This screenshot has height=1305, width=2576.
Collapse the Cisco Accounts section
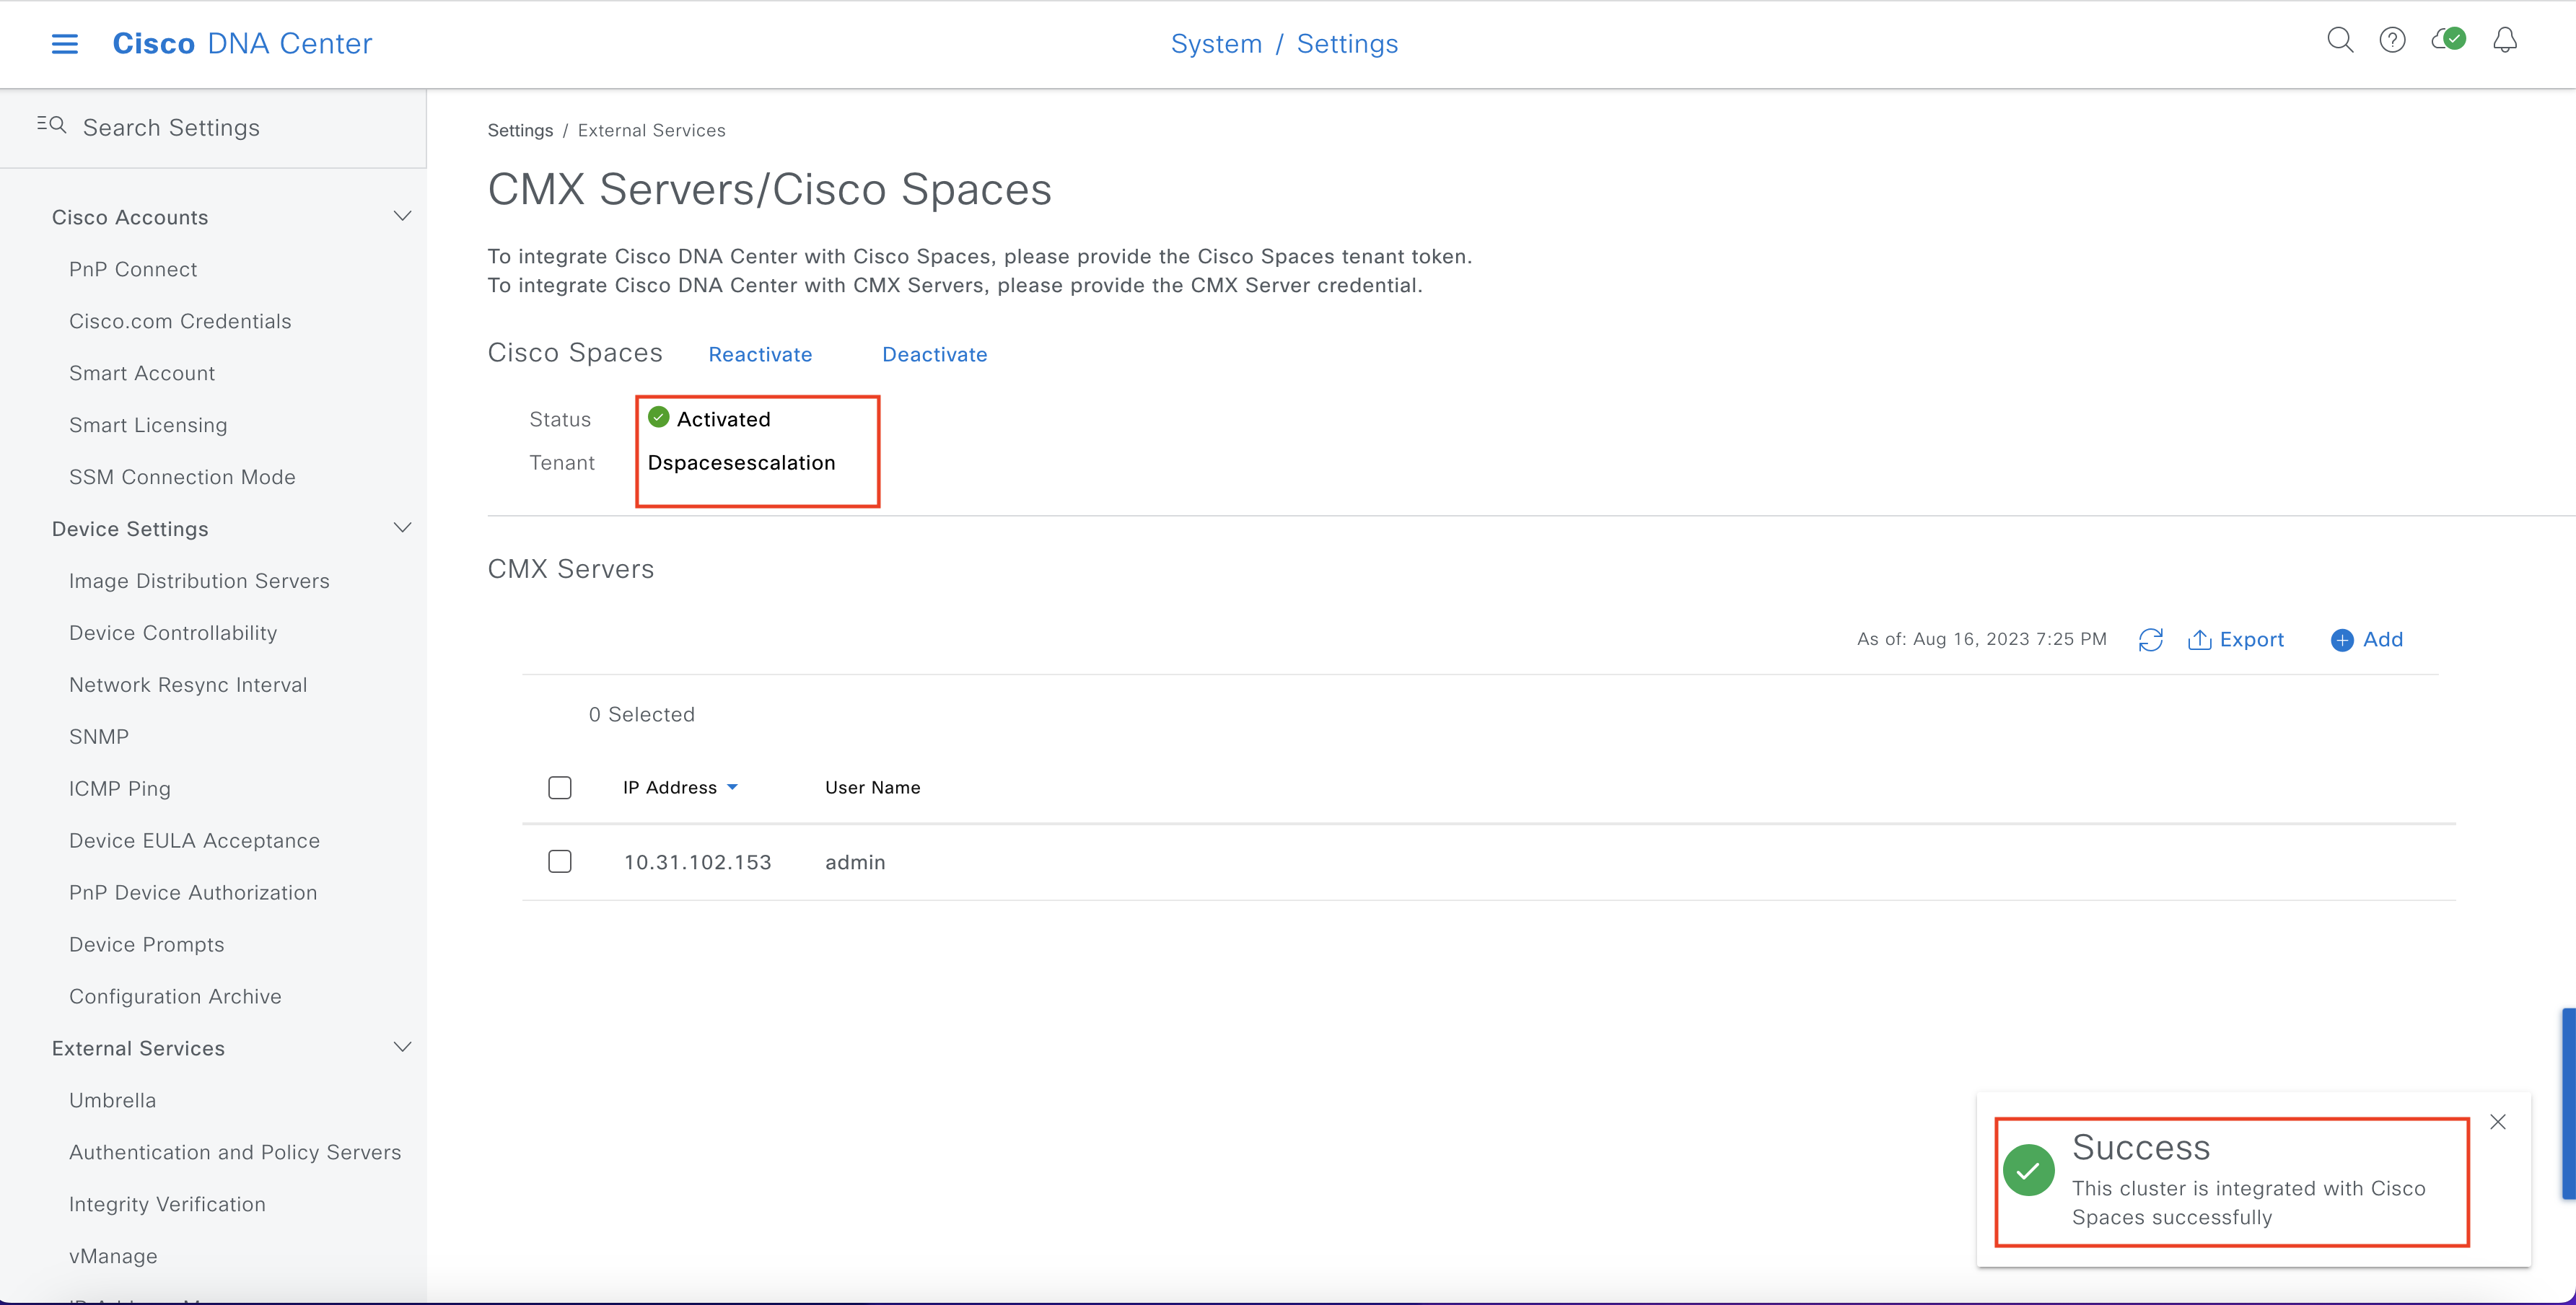click(x=402, y=217)
